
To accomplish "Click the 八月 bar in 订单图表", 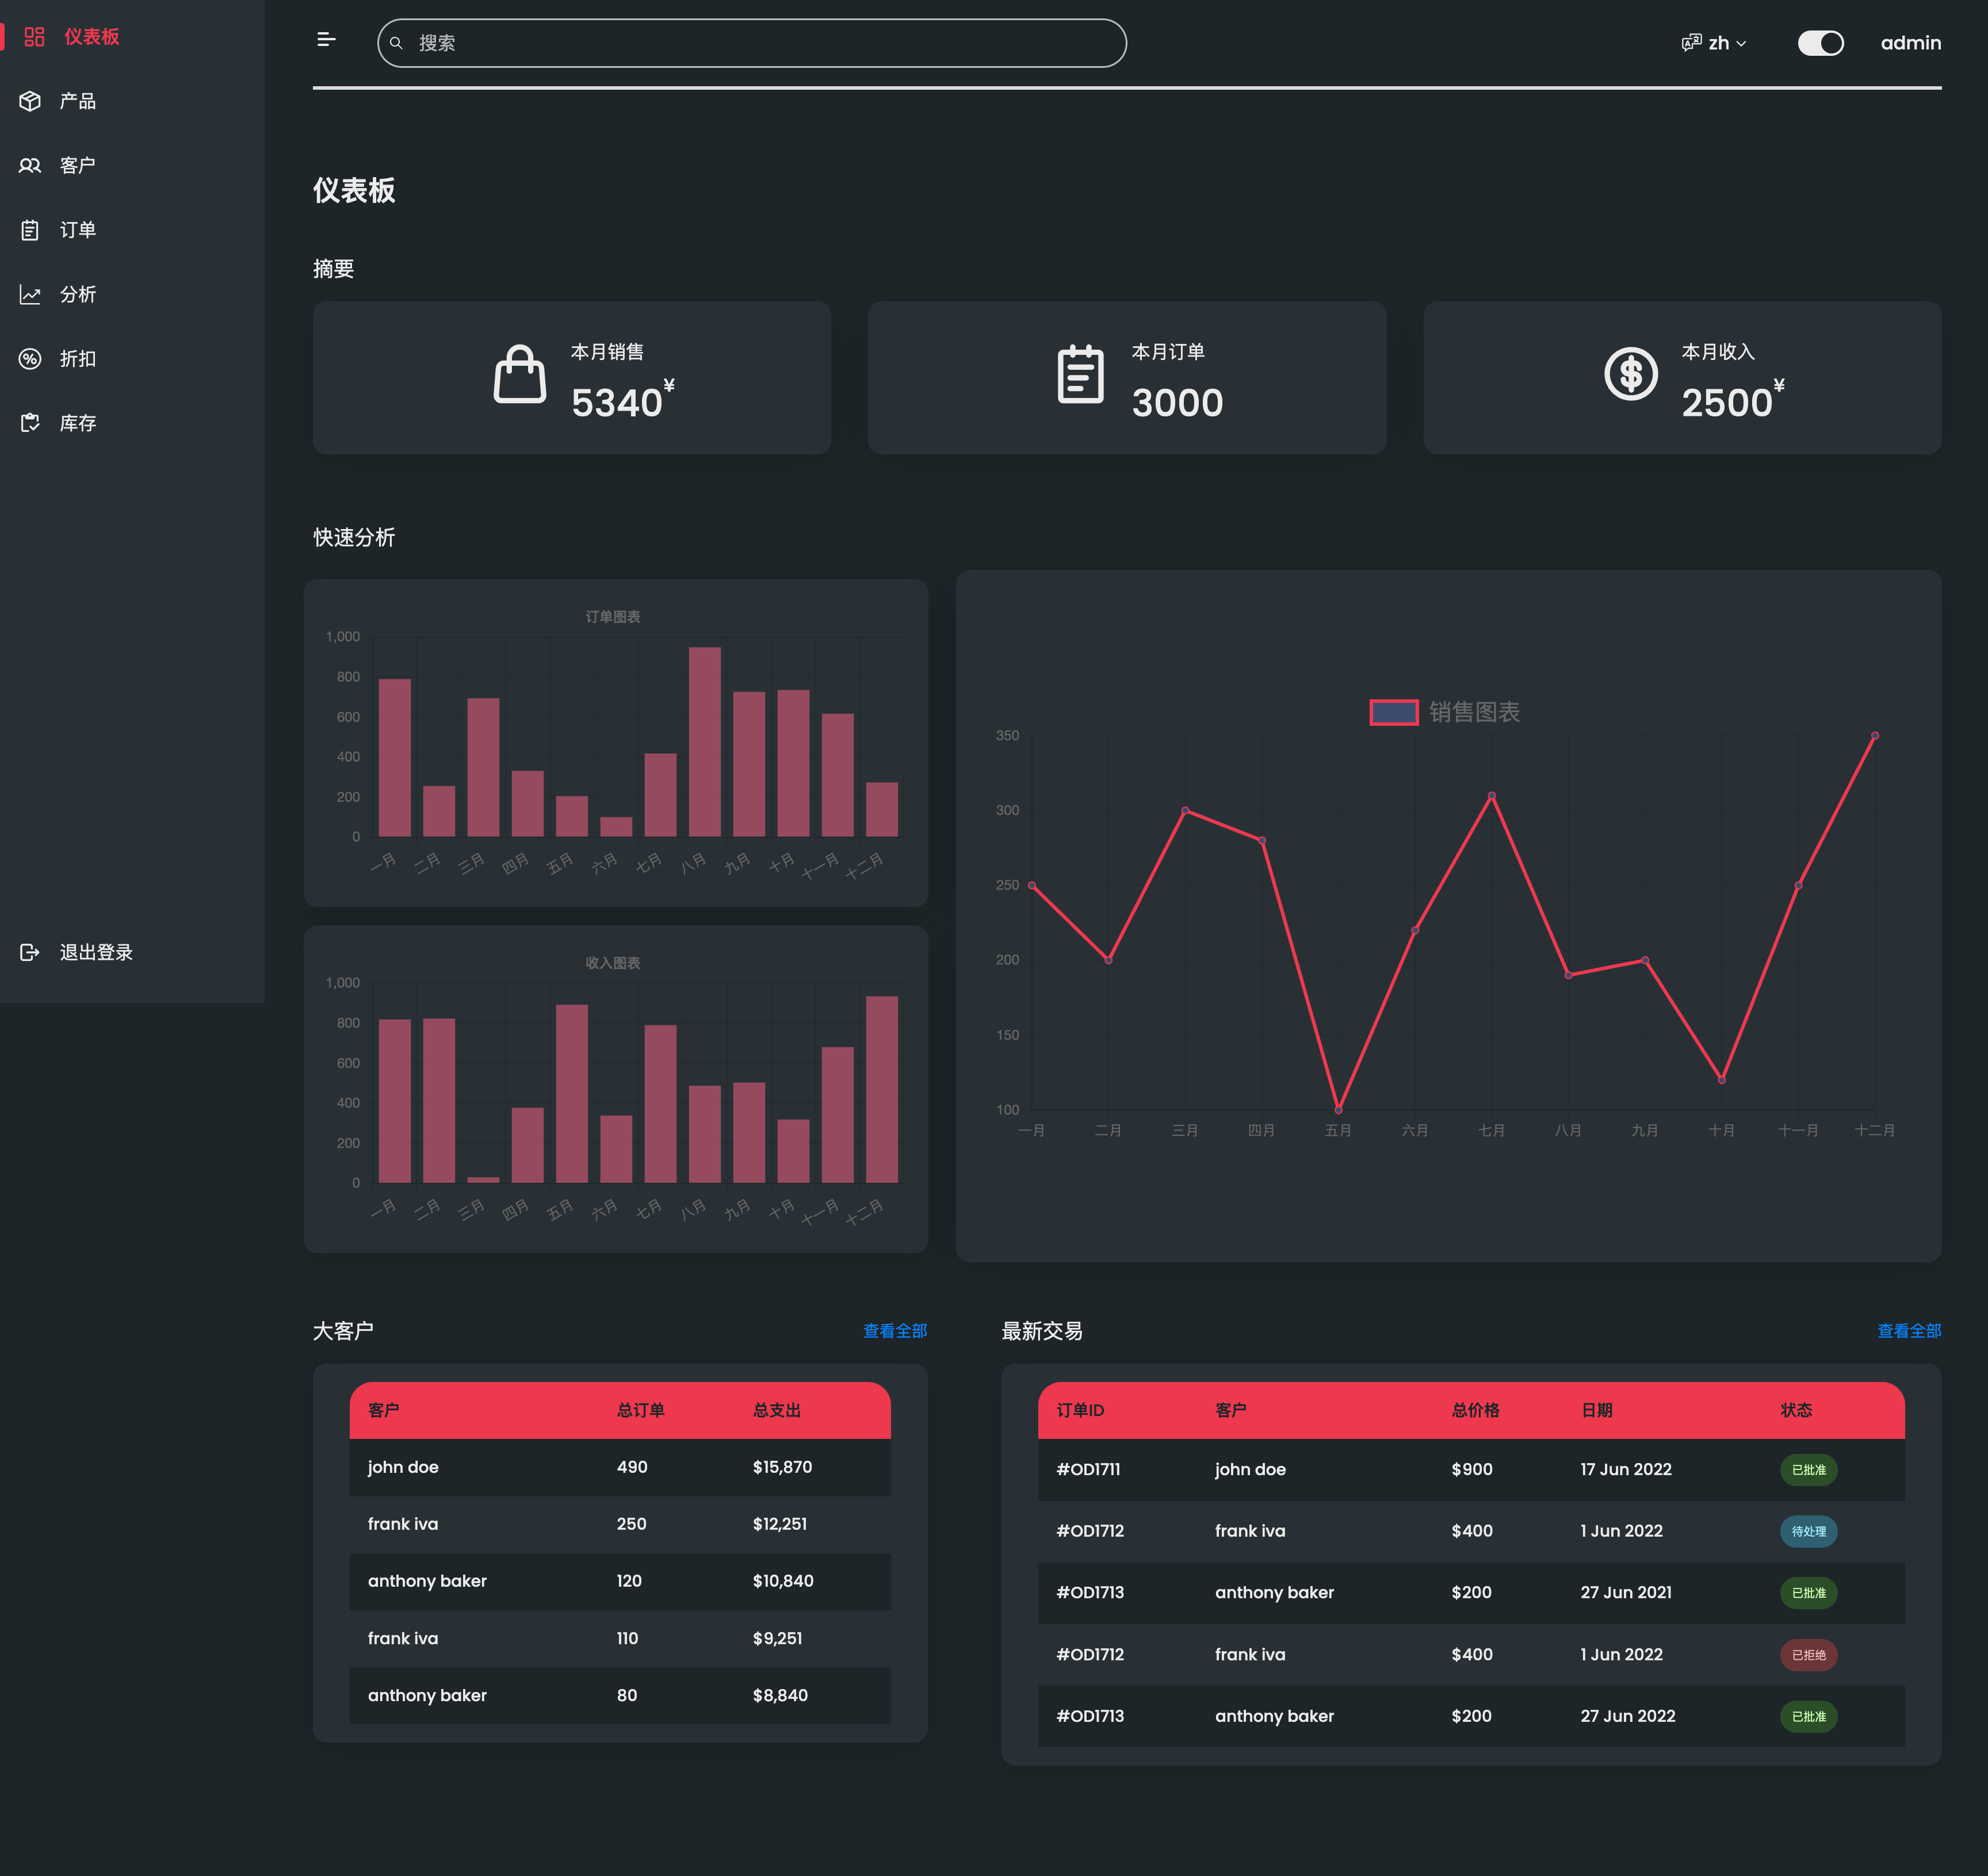I will [x=704, y=742].
